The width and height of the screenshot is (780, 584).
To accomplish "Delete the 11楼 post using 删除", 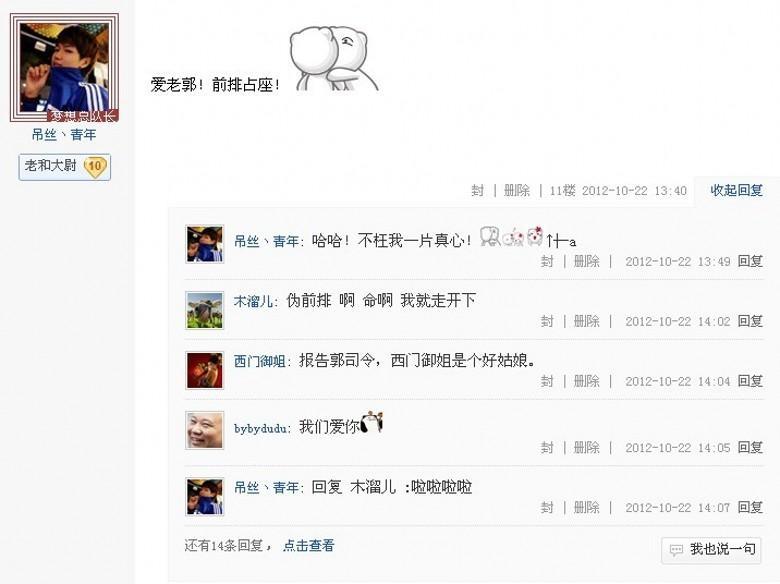I will click(x=517, y=191).
